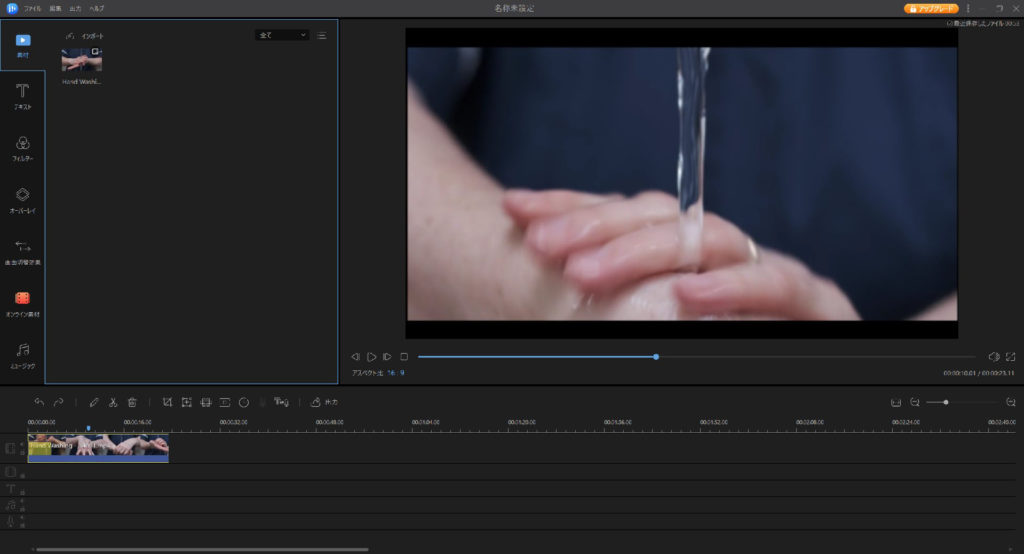Stop the preview playback

click(x=404, y=357)
